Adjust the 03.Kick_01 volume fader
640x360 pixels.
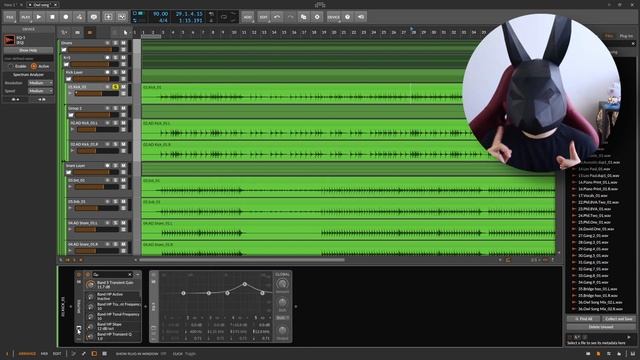click(x=96, y=94)
